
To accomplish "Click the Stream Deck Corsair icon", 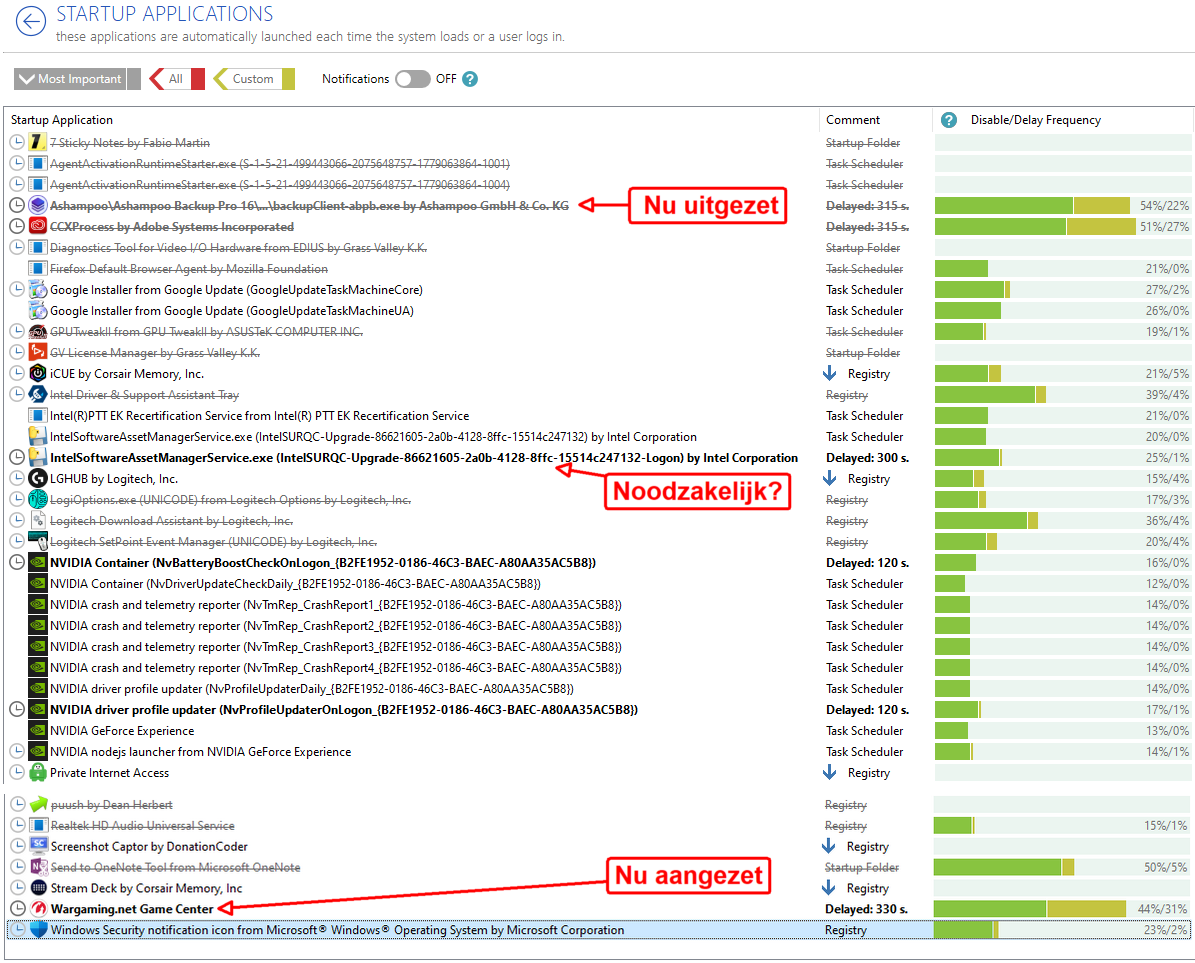I will 38,888.
